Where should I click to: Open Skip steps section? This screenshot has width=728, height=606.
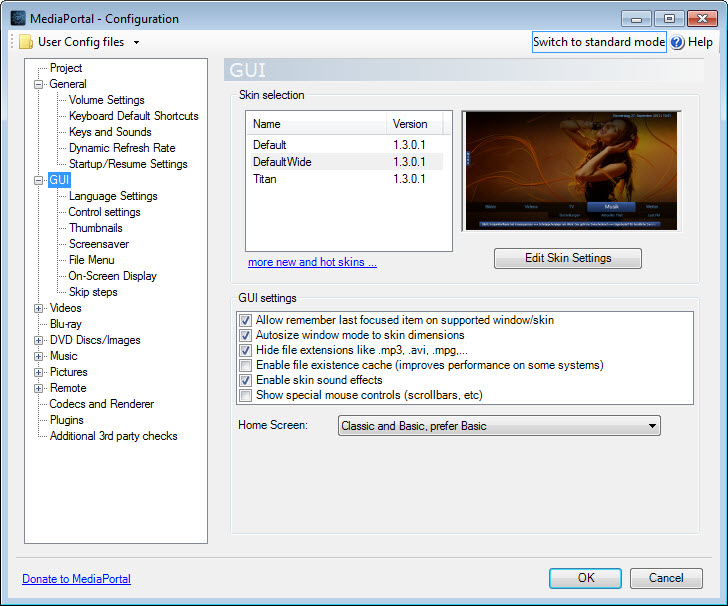tap(93, 293)
